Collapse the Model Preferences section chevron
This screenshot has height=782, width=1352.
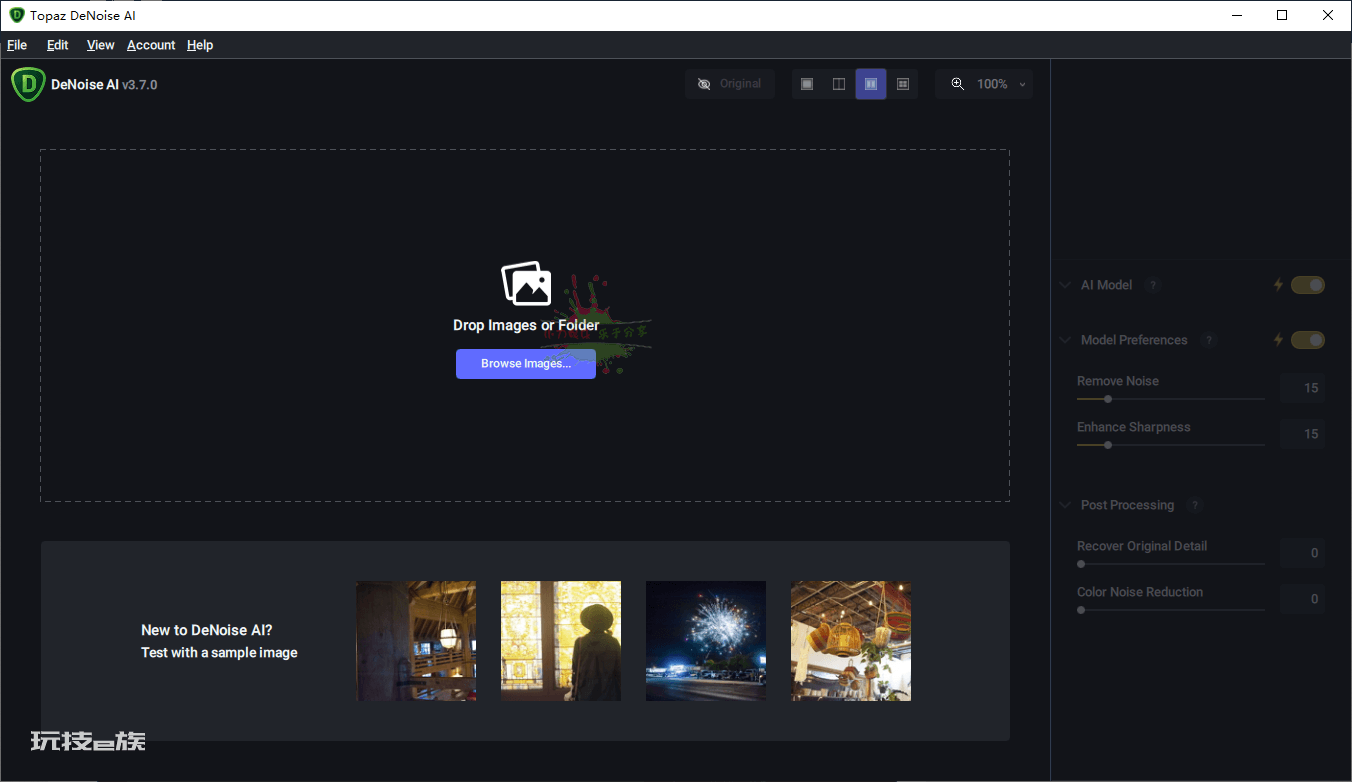1065,340
